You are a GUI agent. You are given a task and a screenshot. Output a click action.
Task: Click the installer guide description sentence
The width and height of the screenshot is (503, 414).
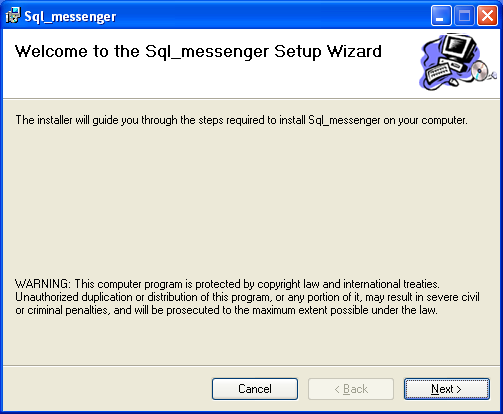[241, 120]
